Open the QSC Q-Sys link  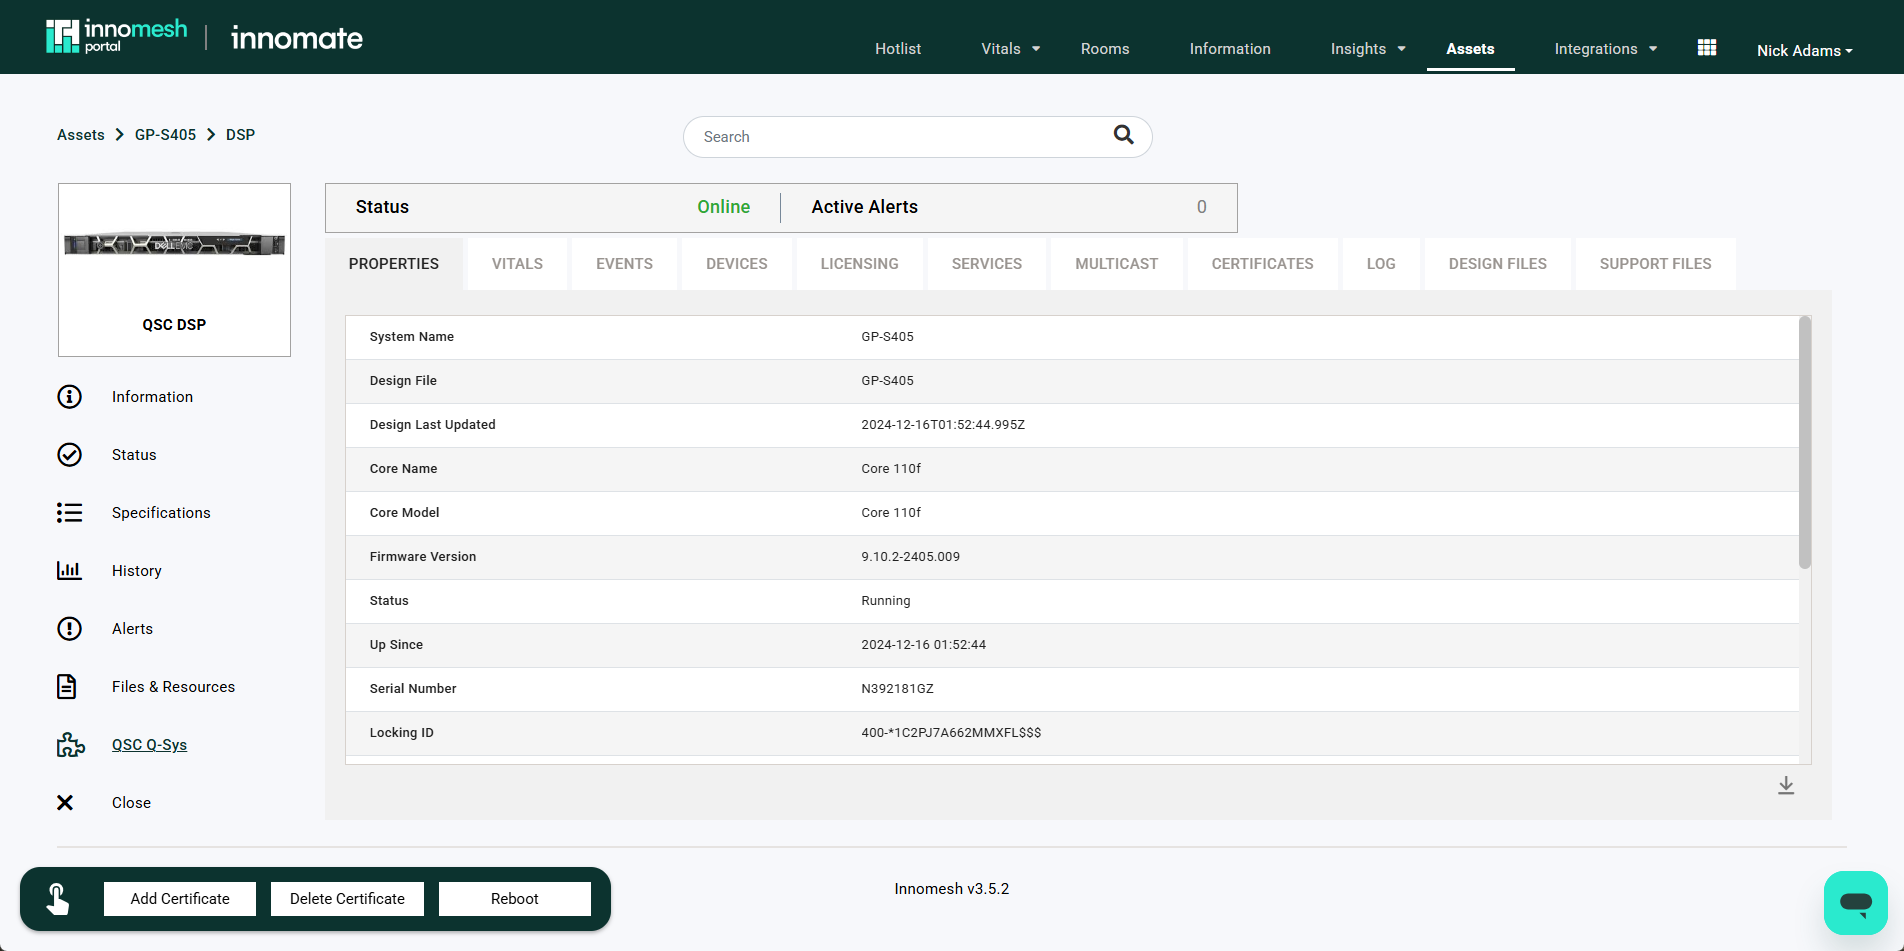click(x=150, y=745)
